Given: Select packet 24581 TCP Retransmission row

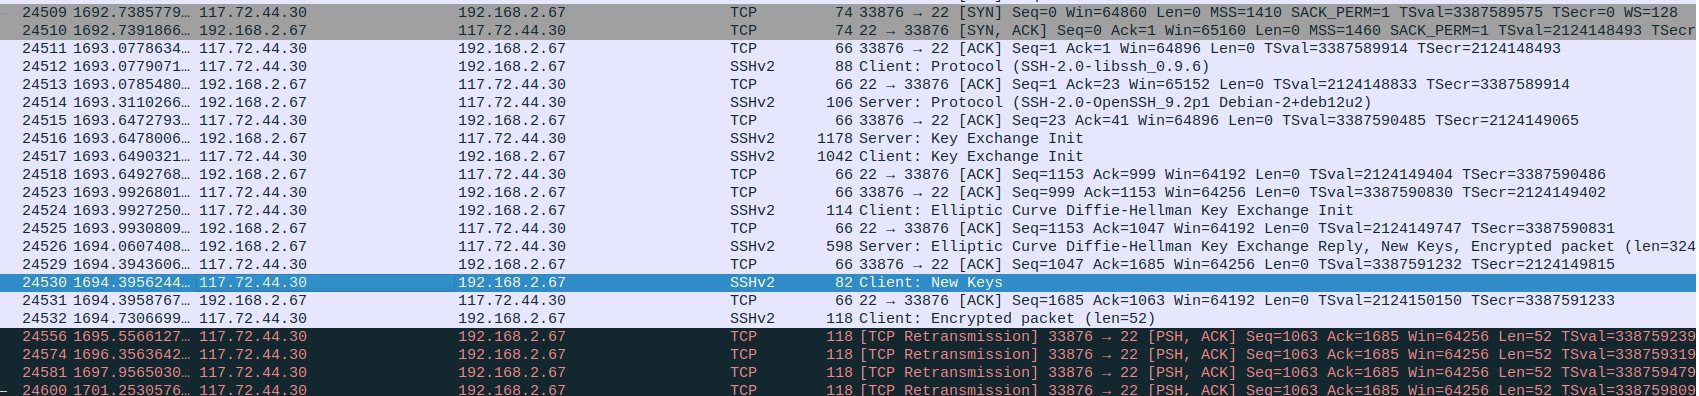Looking at the screenshot, I should coord(849,373).
